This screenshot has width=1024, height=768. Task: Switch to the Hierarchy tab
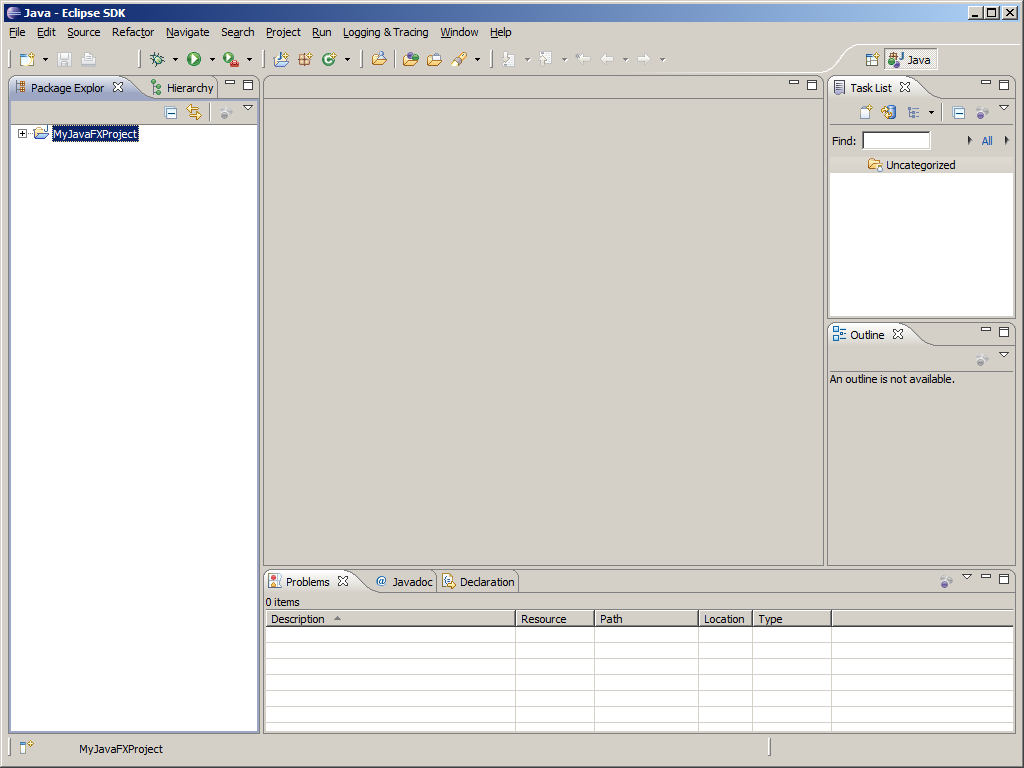(182, 88)
